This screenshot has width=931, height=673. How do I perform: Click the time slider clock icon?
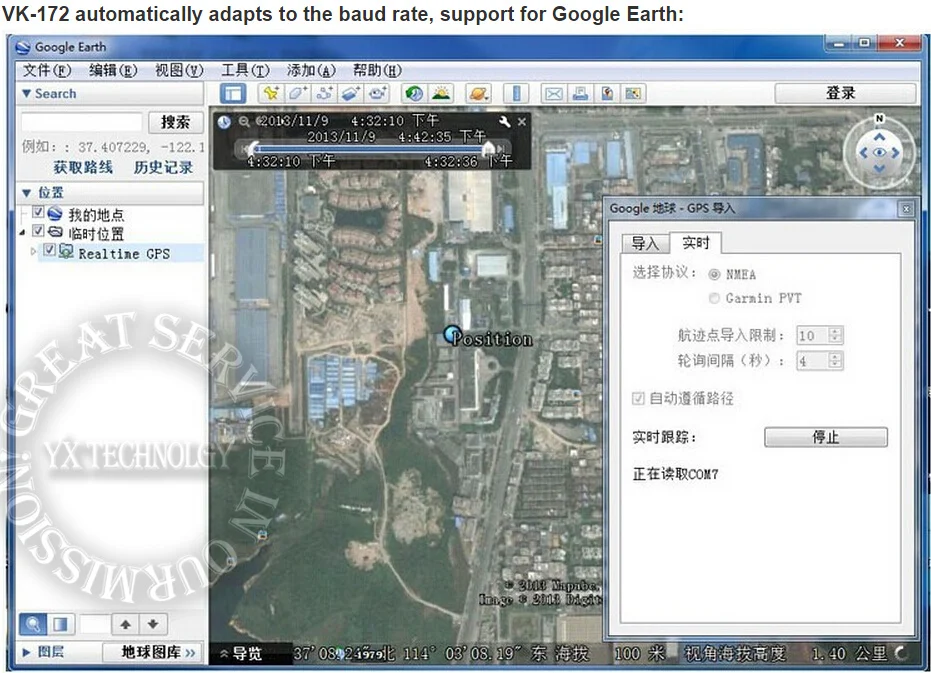tap(224, 122)
